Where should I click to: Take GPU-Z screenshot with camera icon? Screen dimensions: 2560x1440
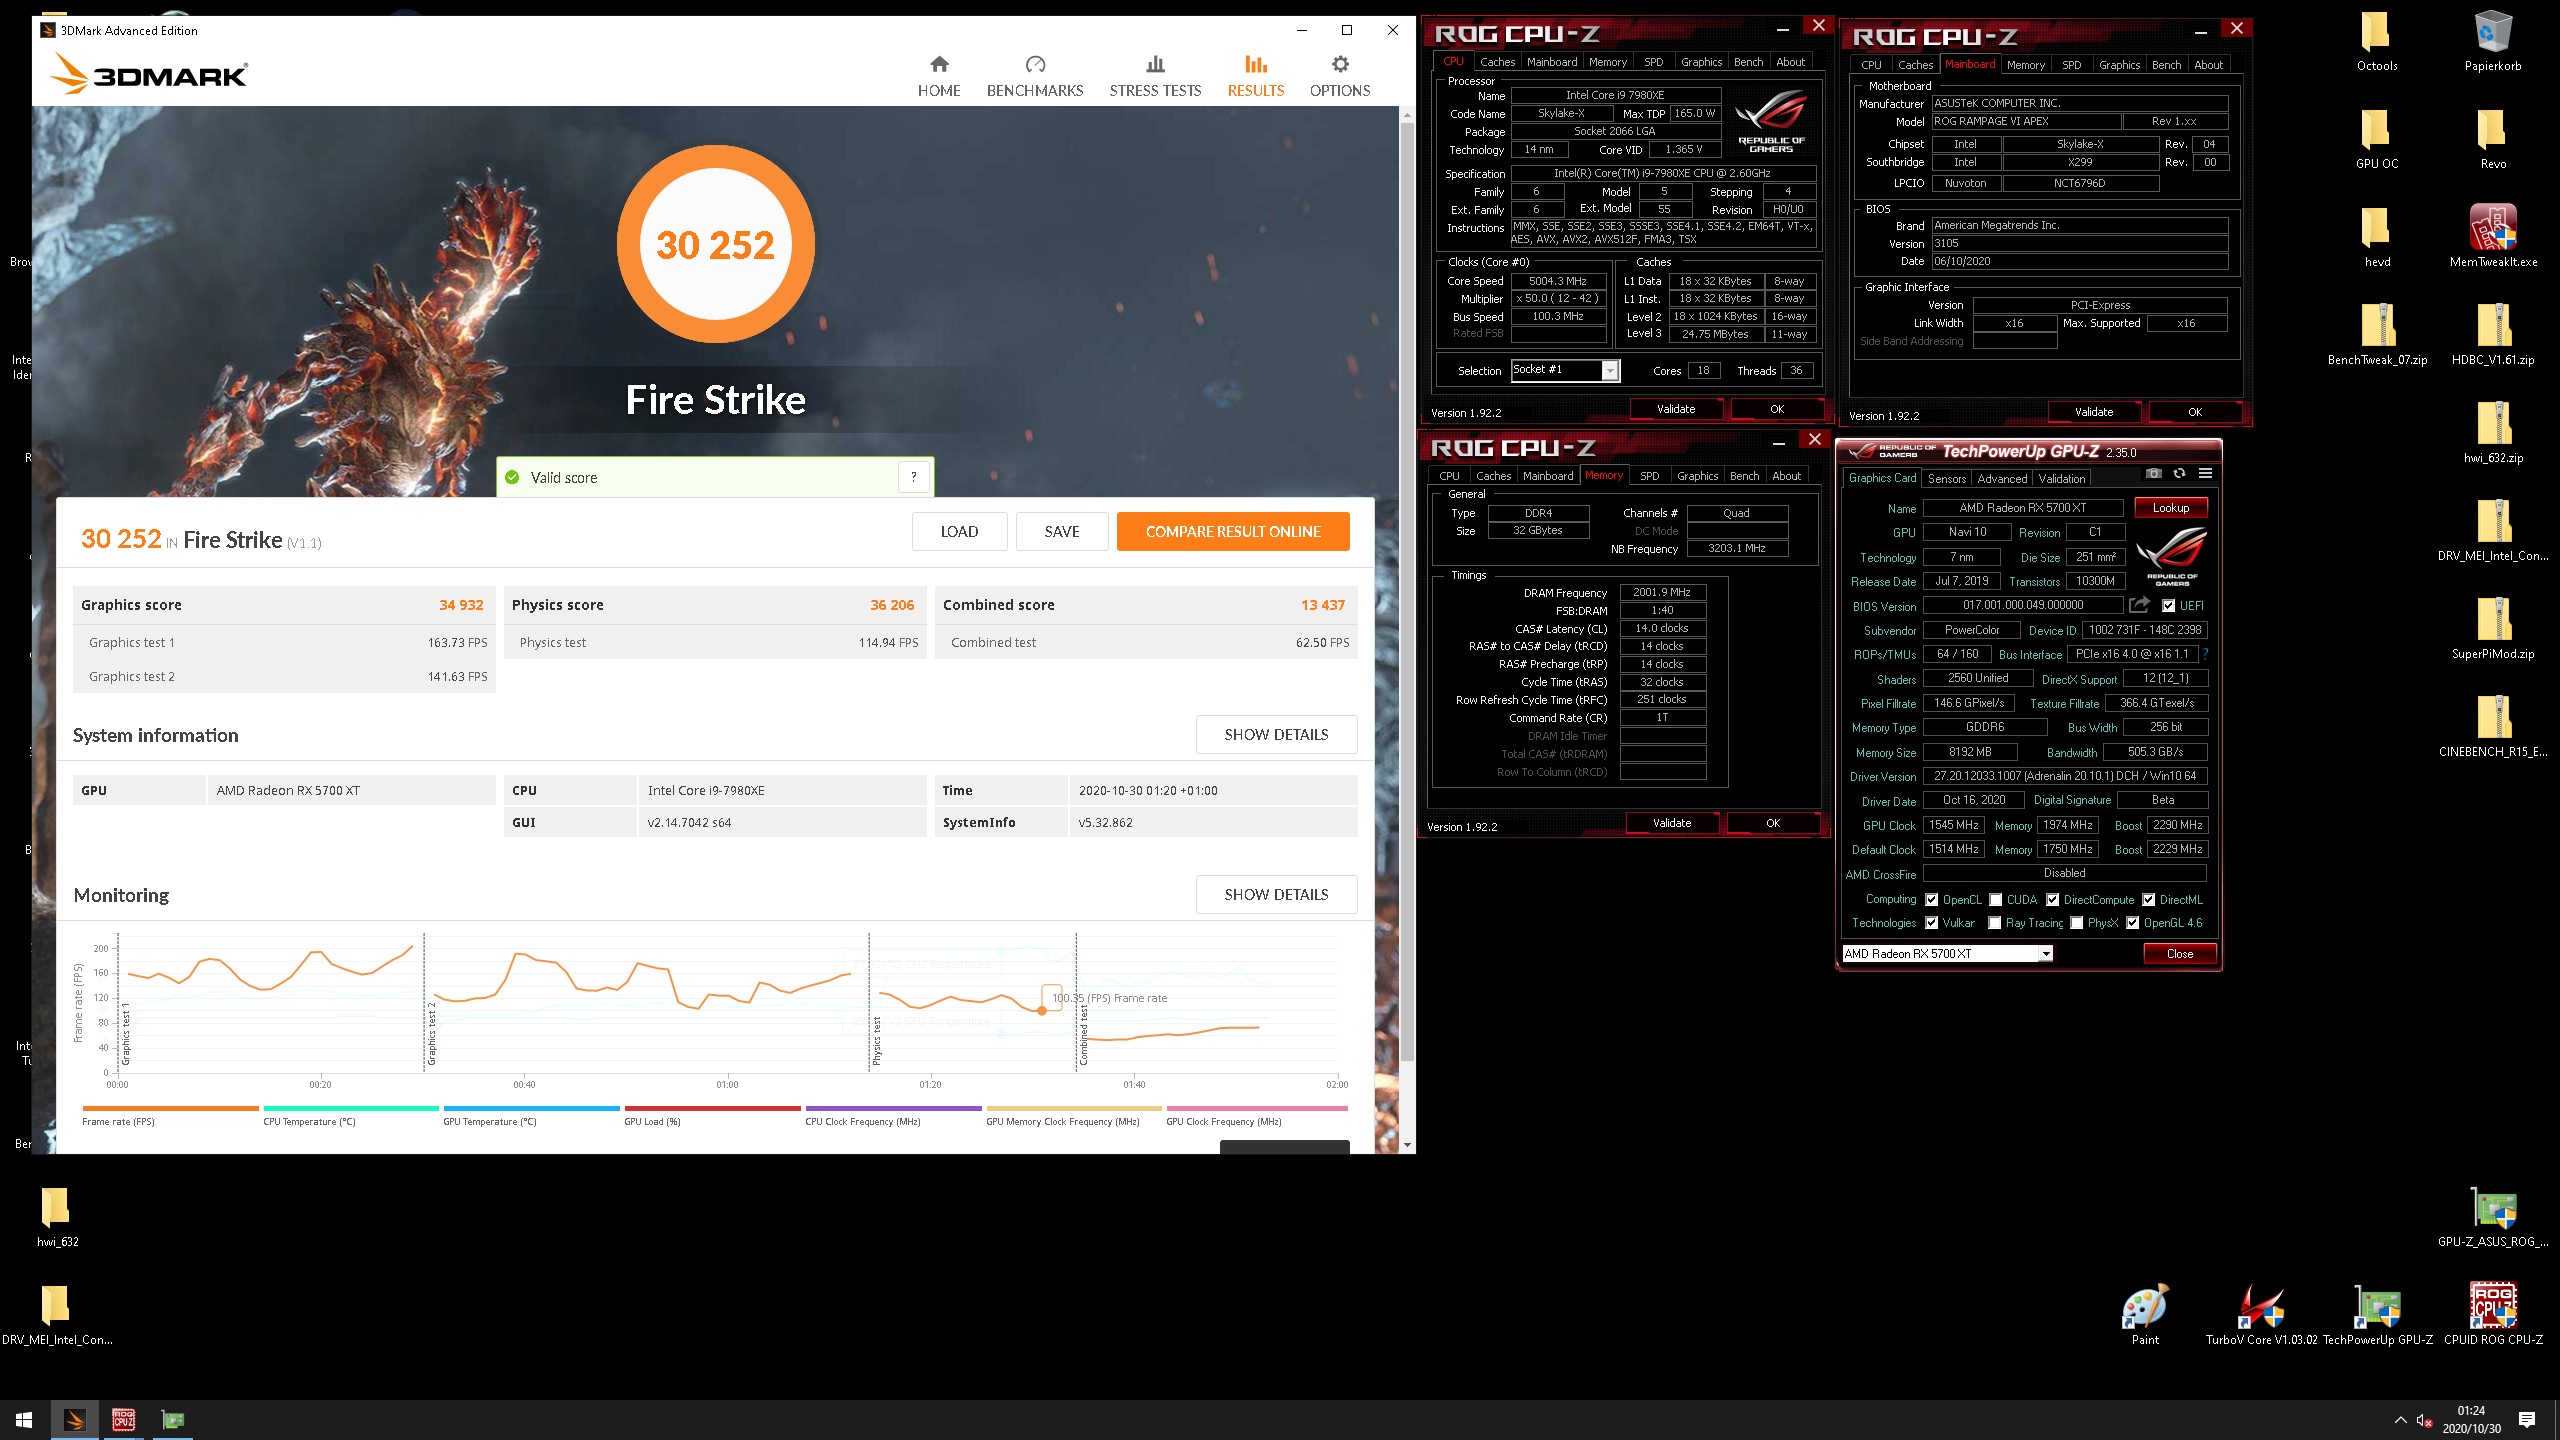(2154, 473)
